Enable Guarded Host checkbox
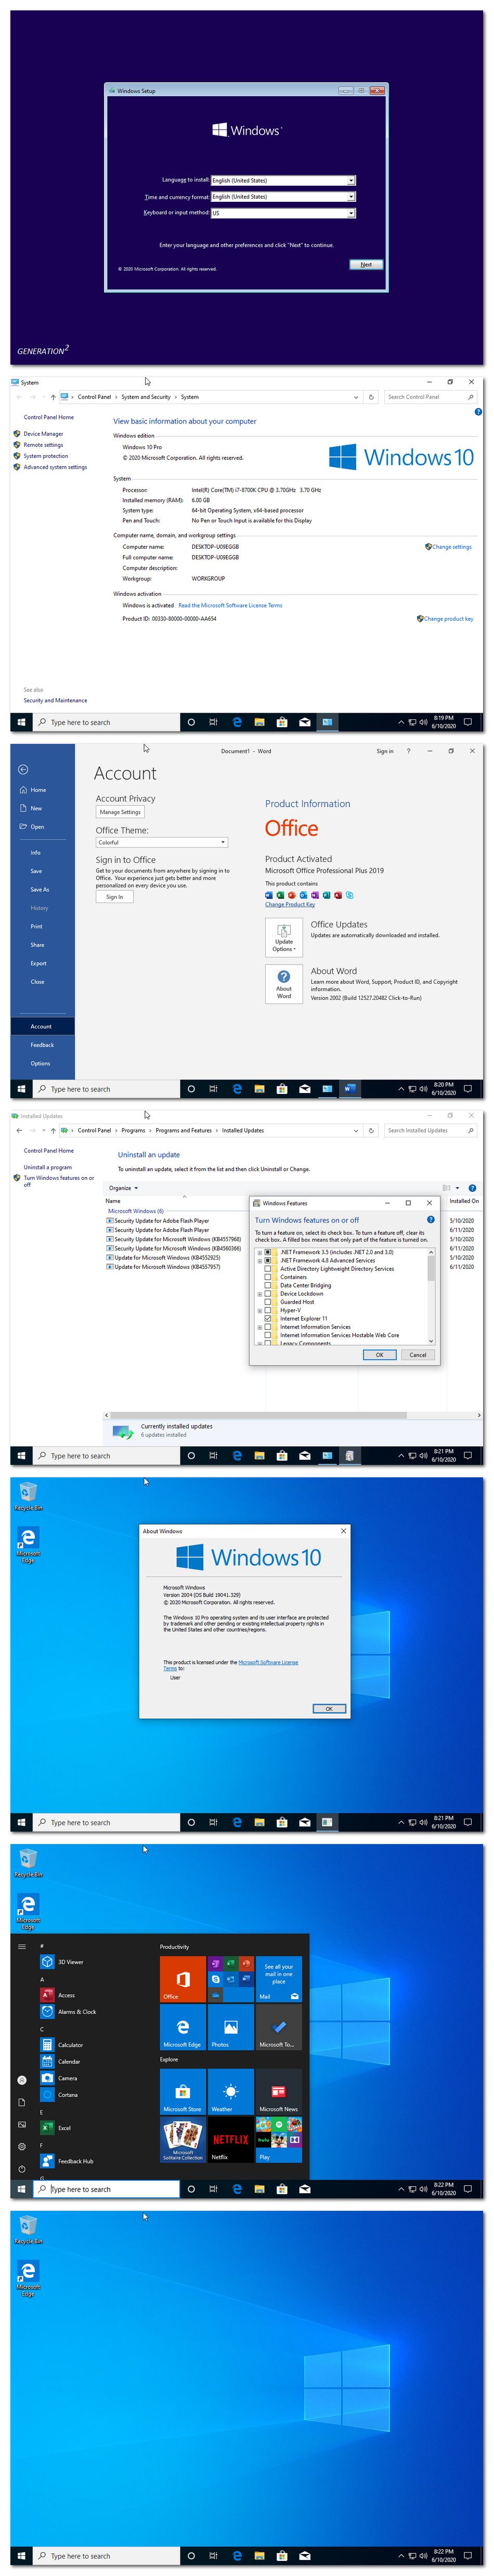This screenshot has width=494, height=2576. coord(268,1302)
